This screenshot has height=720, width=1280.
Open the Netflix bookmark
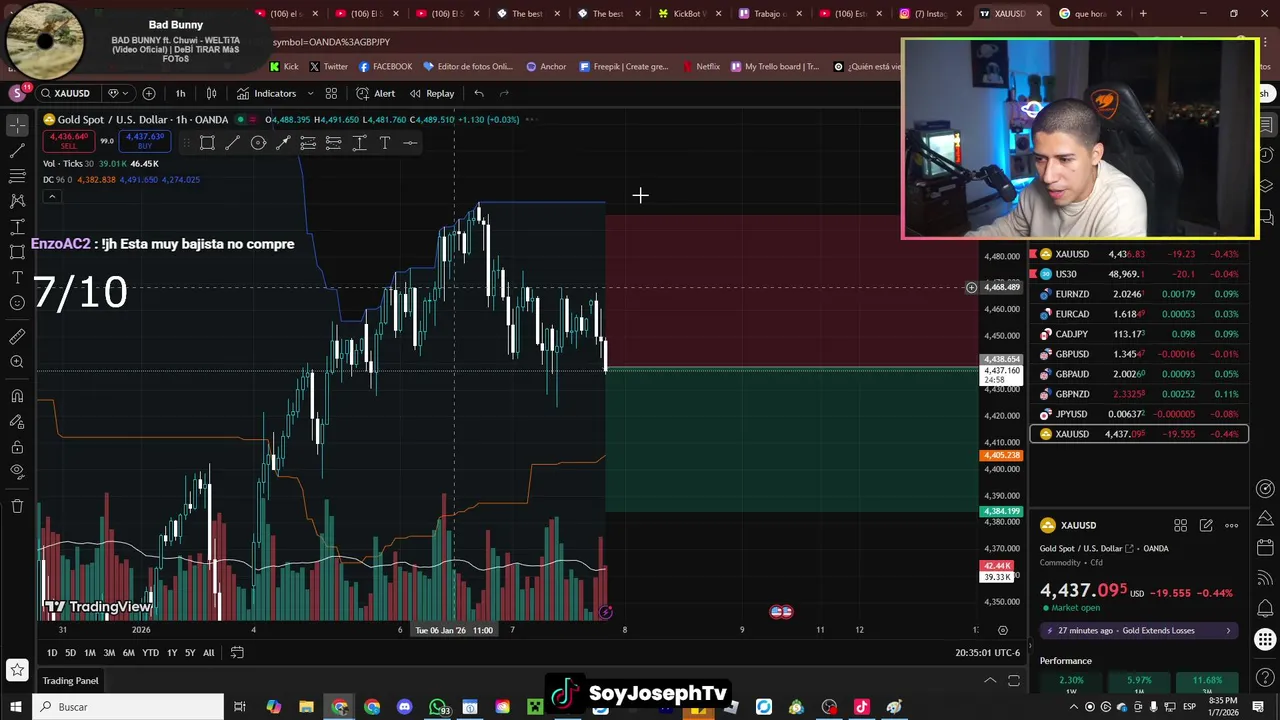click(701, 66)
